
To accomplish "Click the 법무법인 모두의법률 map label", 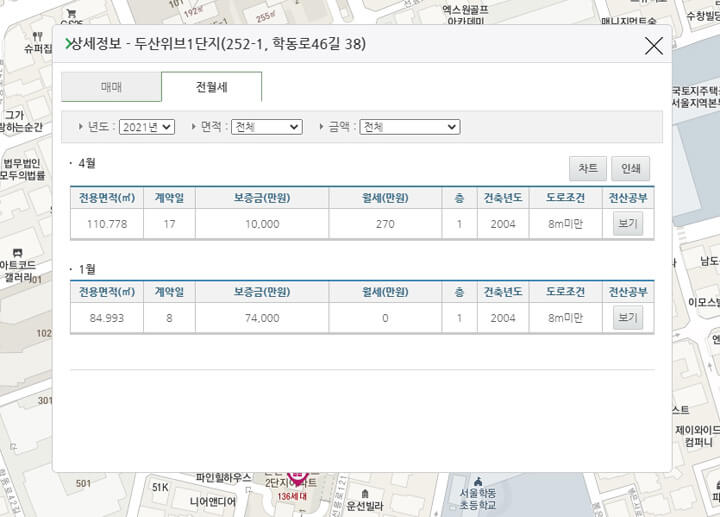I will (22, 169).
